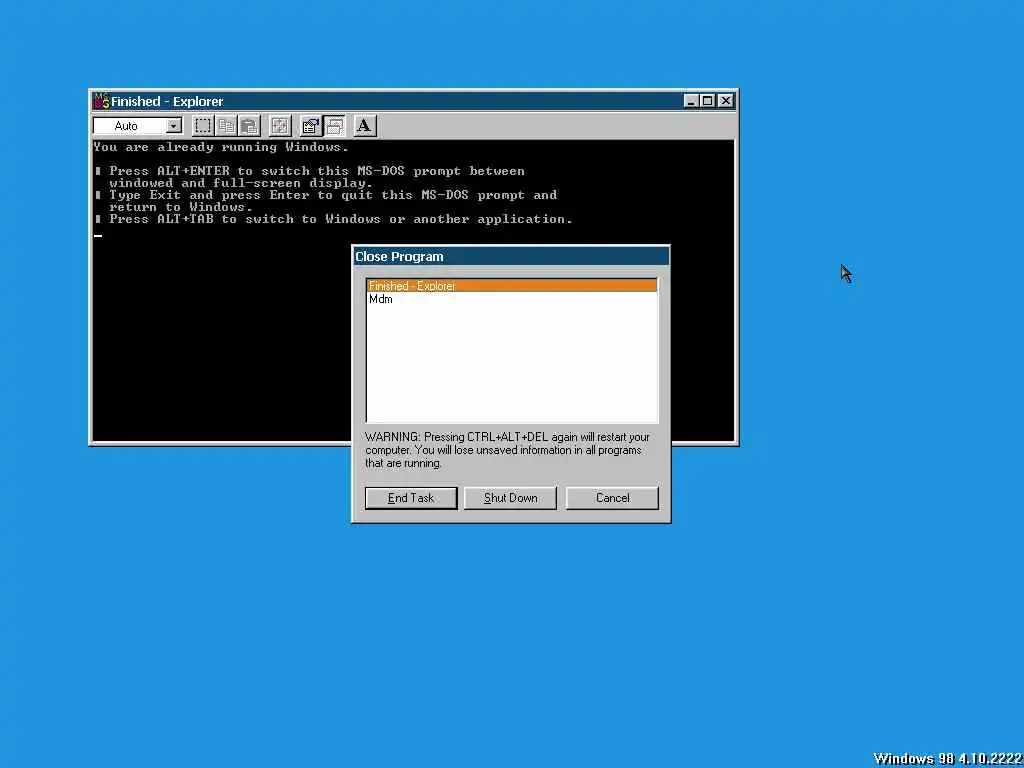Click the Copy icon in MS-DOS toolbar

click(x=226, y=125)
